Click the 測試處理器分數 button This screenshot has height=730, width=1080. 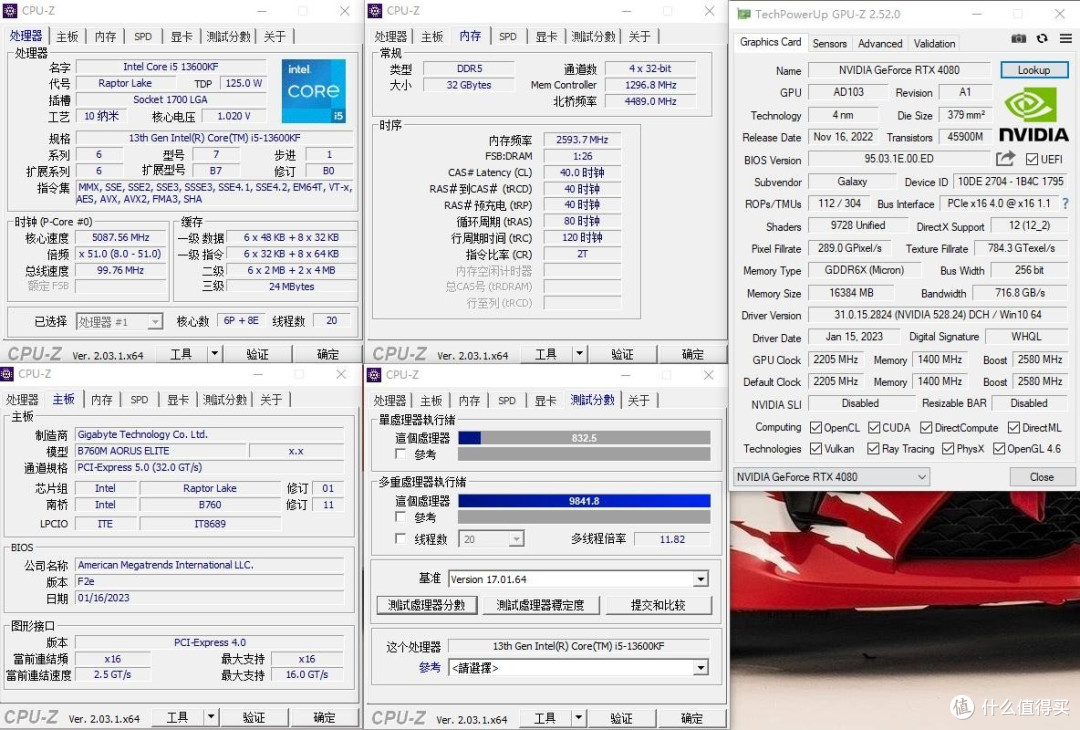[x=427, y=605]
